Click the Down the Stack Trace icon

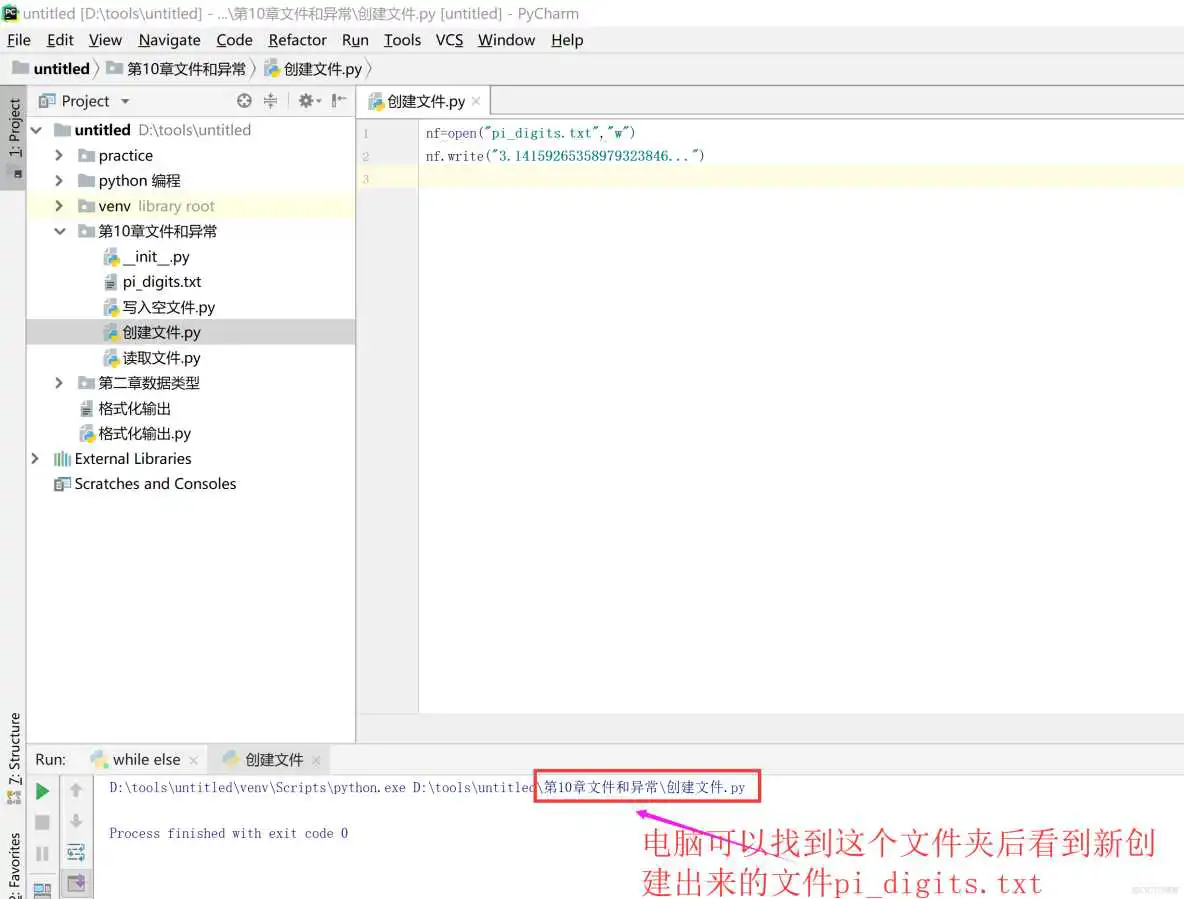click(76, 821)
